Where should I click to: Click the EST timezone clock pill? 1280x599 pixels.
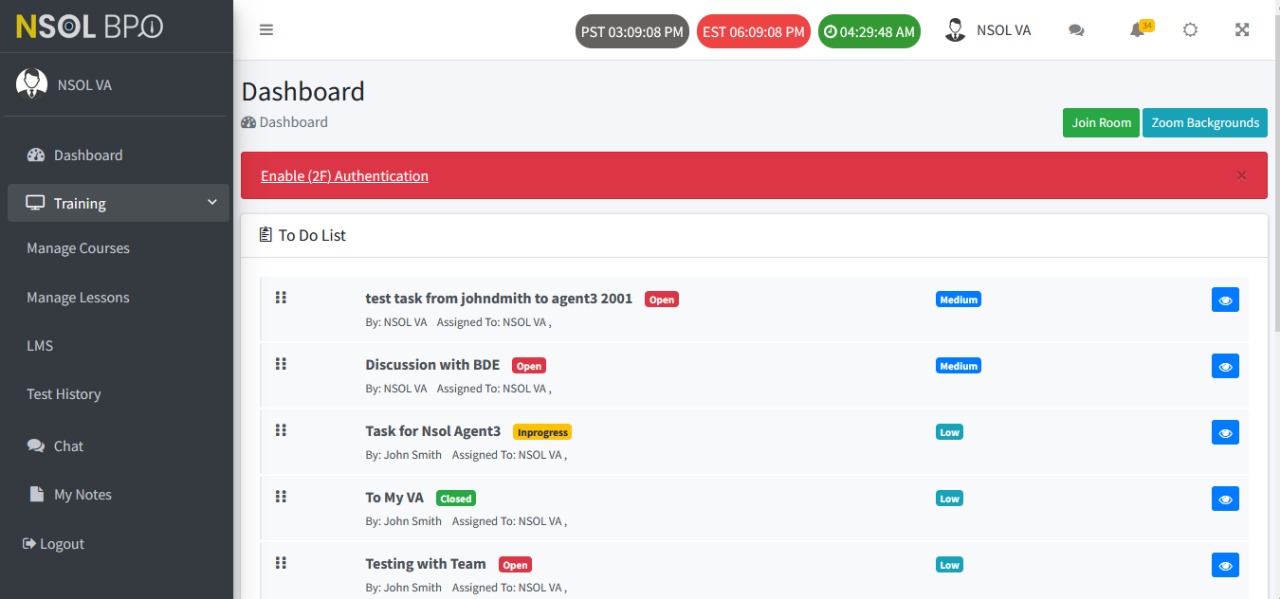tap(753, 30)
